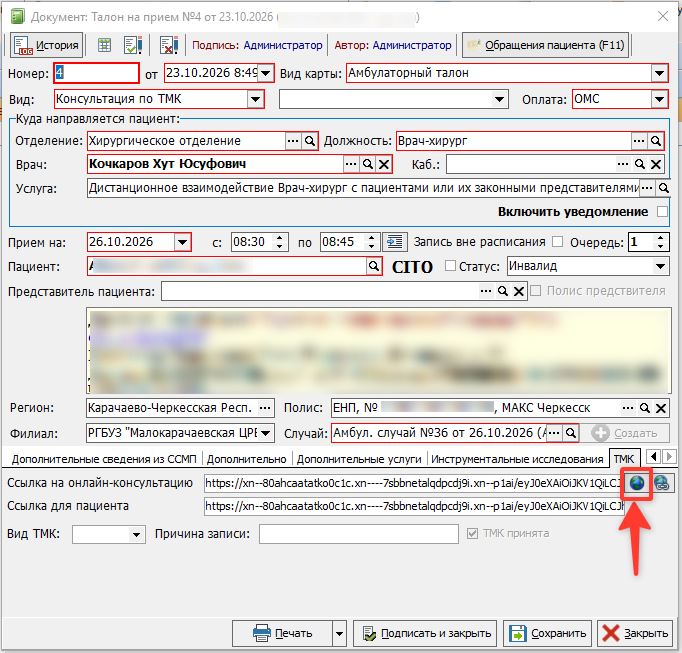Clear the Врач field with X
This screenshot has width=682, height=653.
[384, 164]
